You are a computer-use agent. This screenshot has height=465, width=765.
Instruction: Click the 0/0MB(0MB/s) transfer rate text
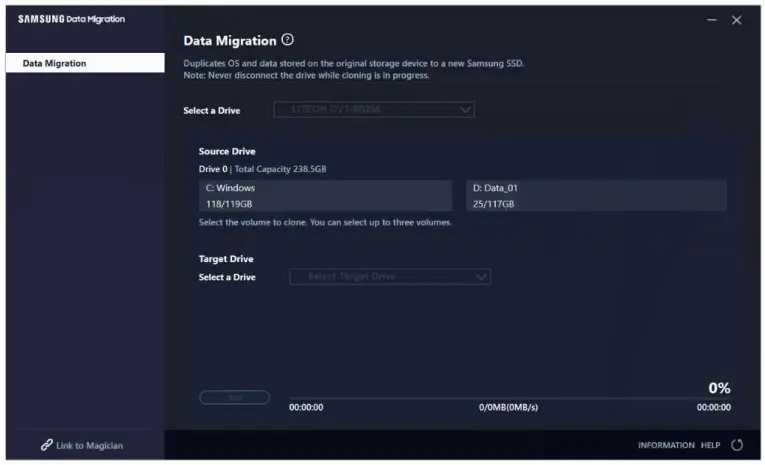[508, 407]
